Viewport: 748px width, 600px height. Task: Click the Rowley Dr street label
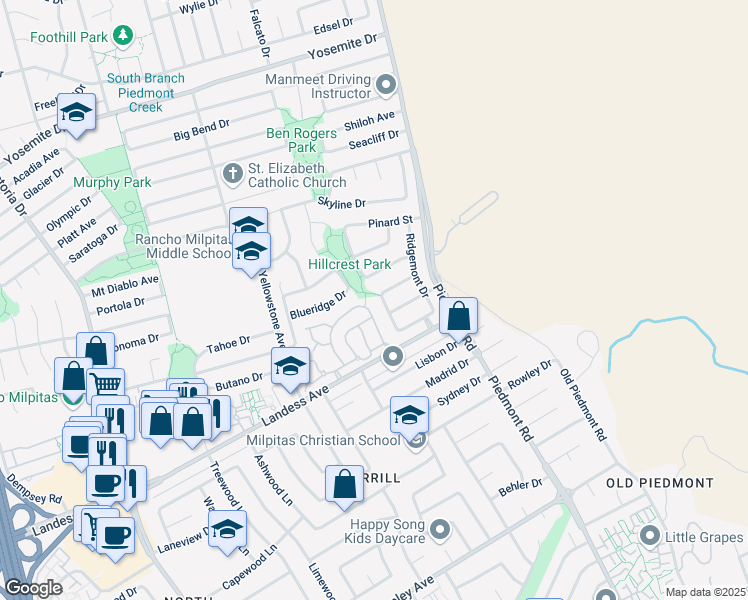click(x=530, y=374)
